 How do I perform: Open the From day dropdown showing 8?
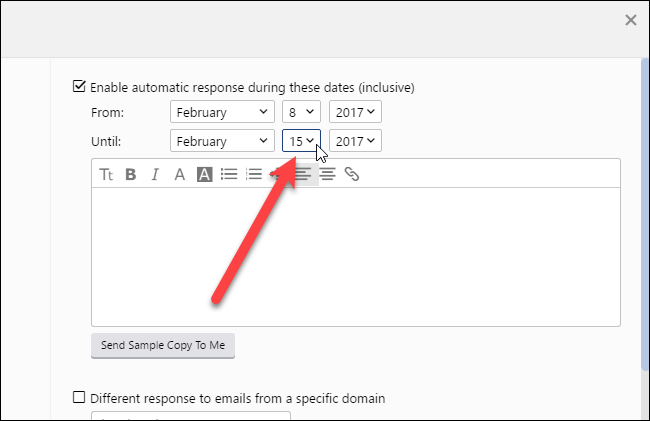[301, 112]
